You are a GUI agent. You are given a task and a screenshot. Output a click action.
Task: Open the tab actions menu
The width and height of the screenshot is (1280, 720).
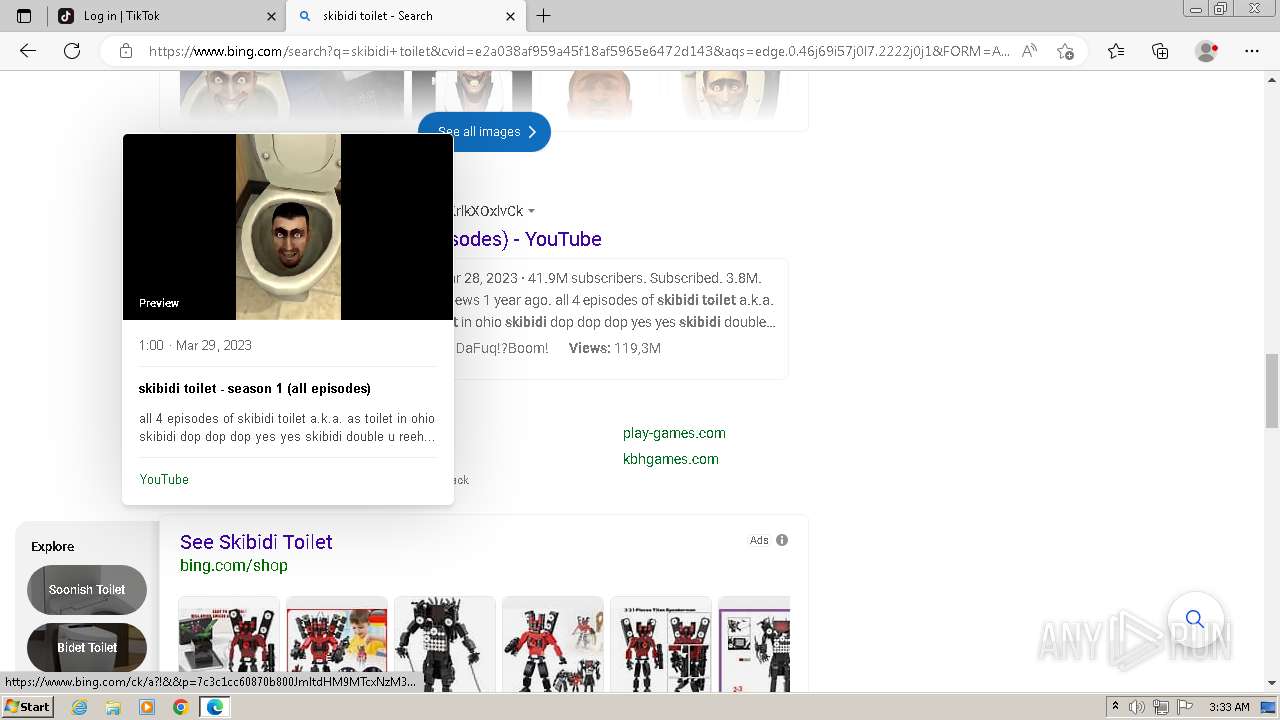(24, 16)
